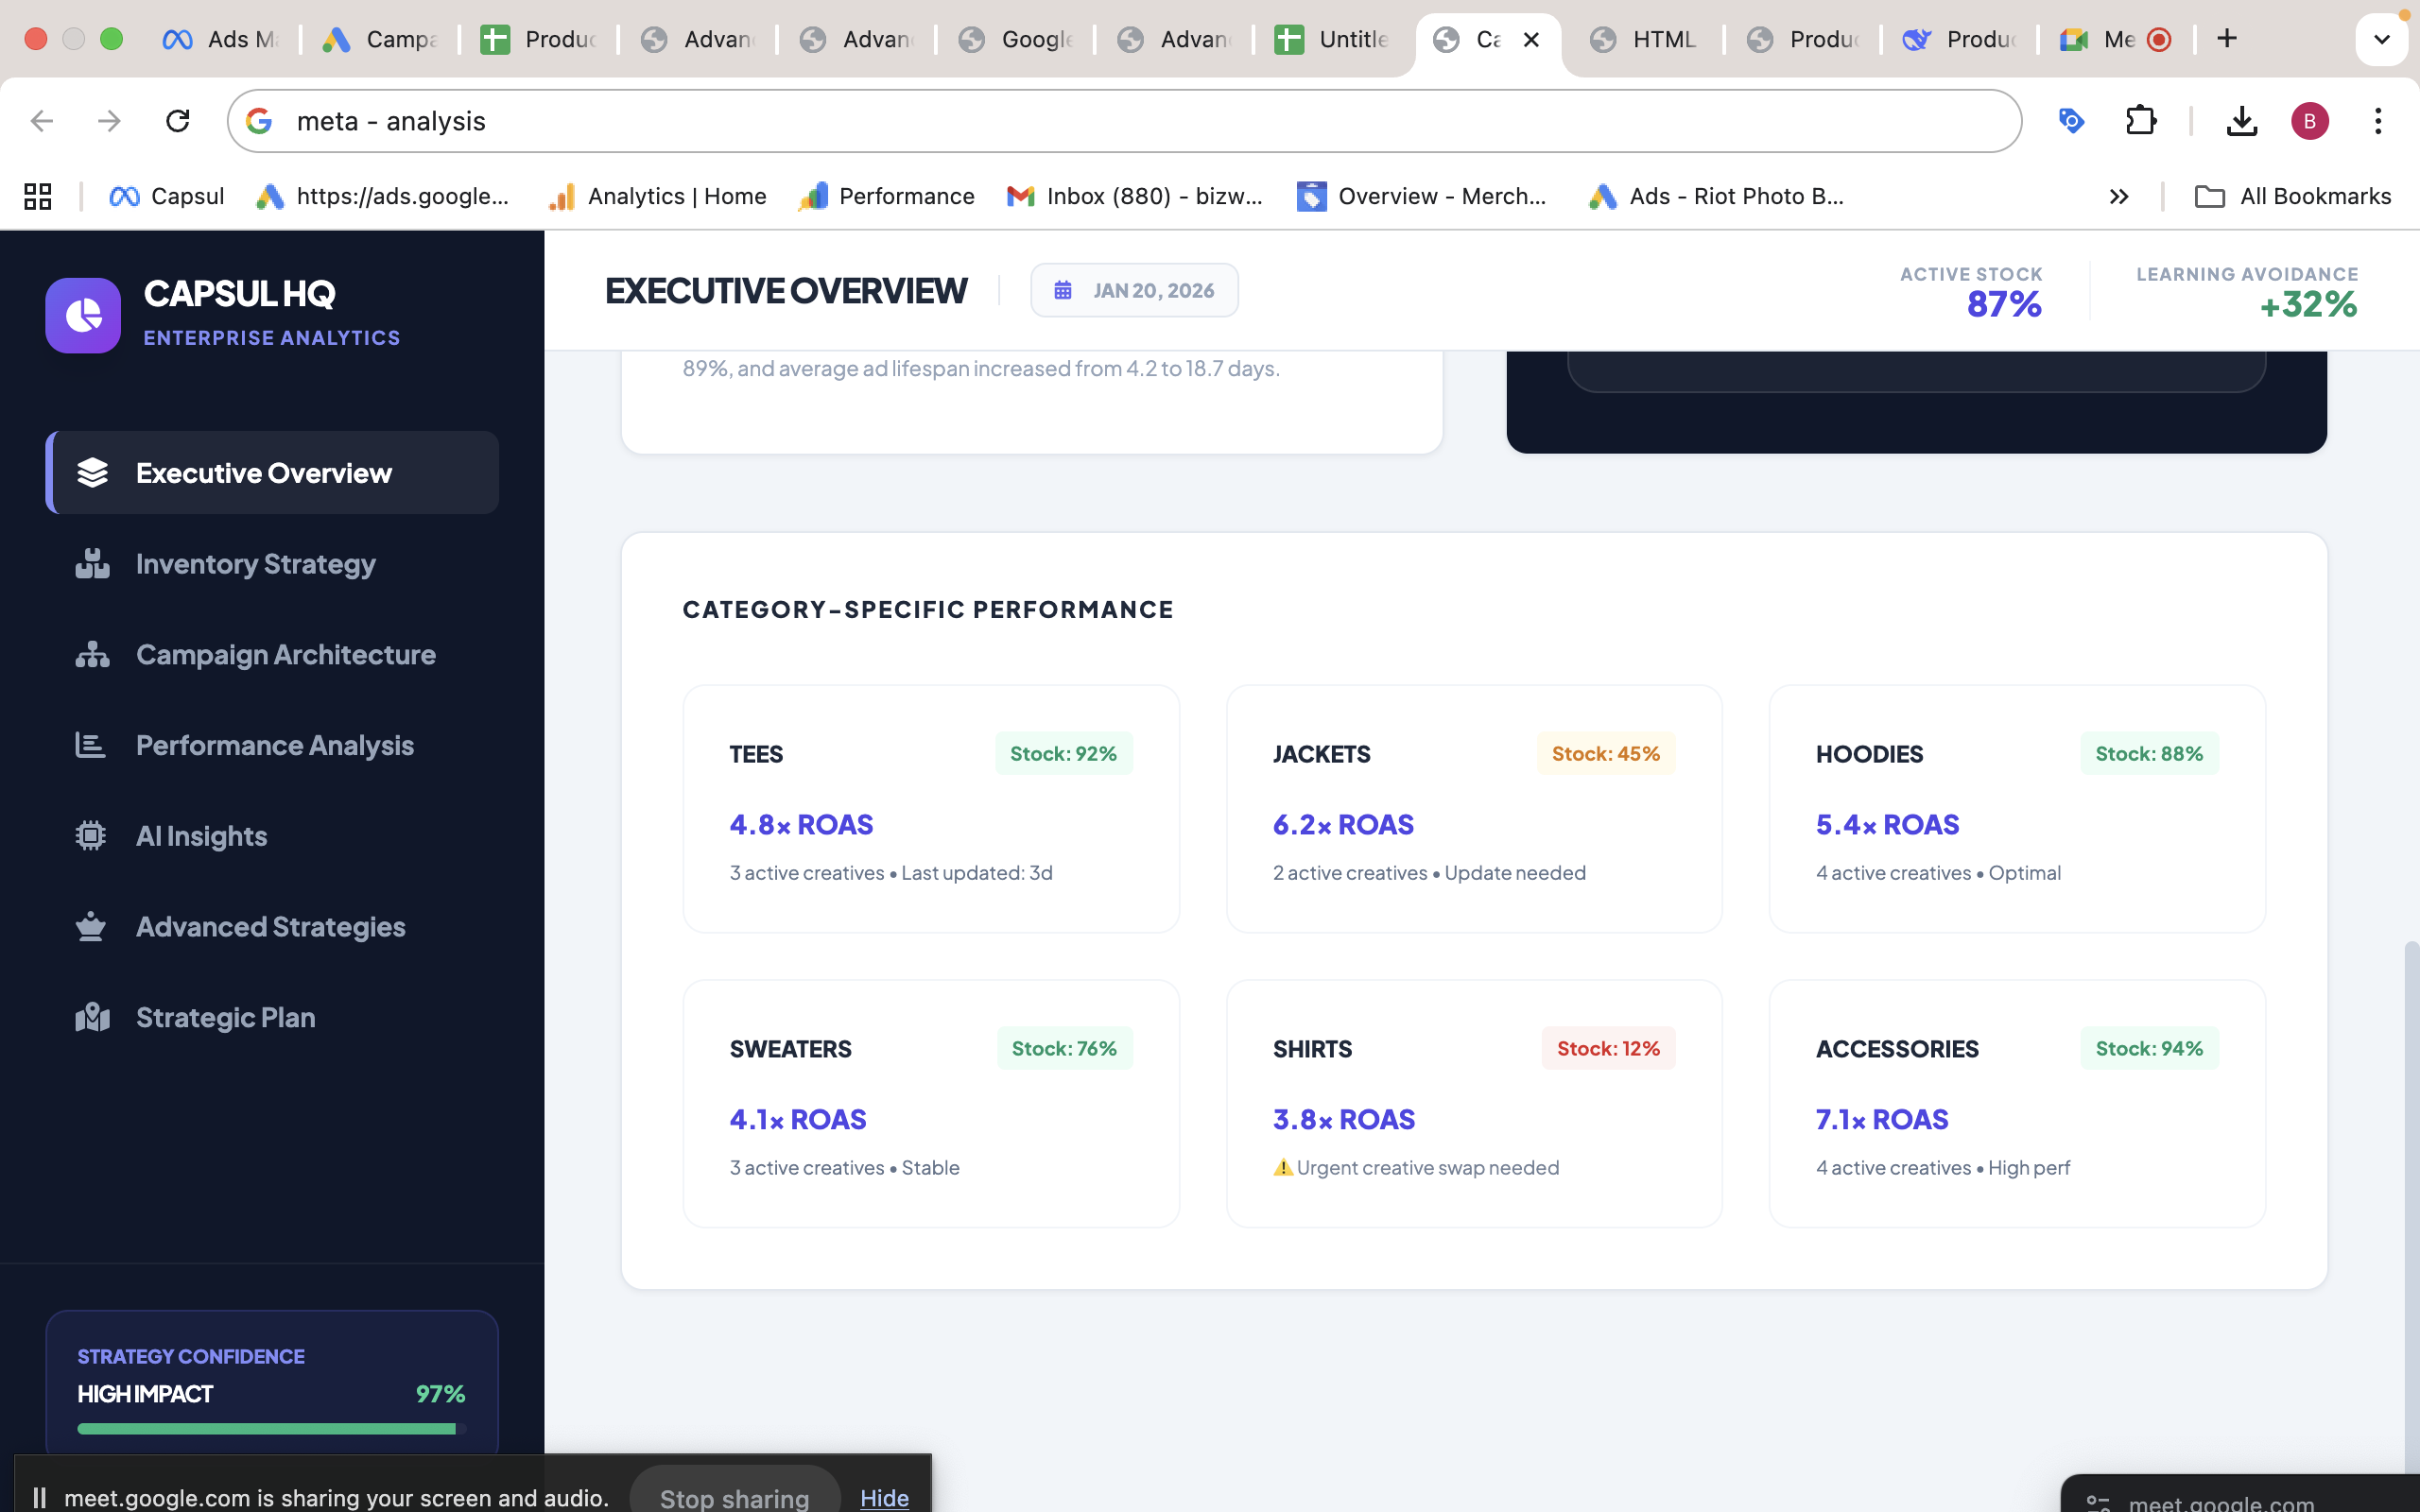The width and height of the screenshot is (2420, 1512).
Task: Click the Capsul HQ pie chart logo
Action: pos(83,315)
